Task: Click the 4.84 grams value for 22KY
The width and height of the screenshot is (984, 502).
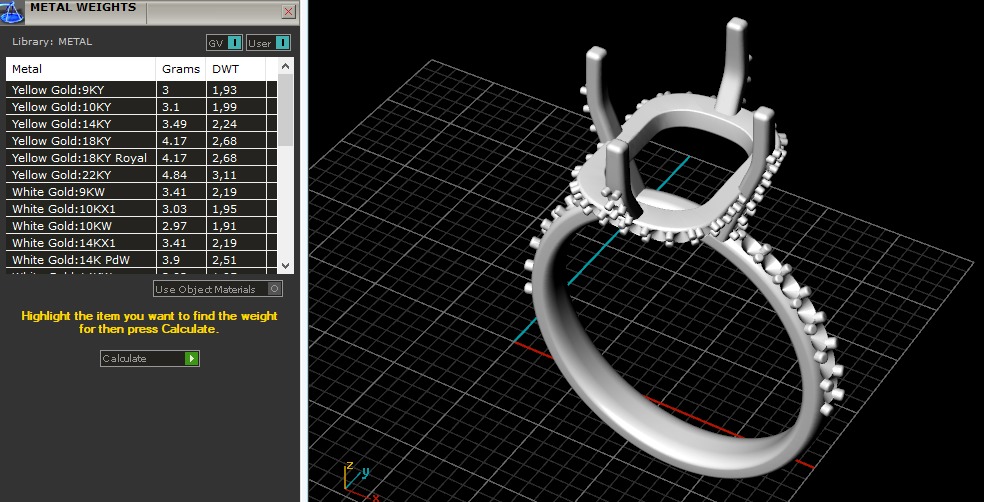Action: 174,174
